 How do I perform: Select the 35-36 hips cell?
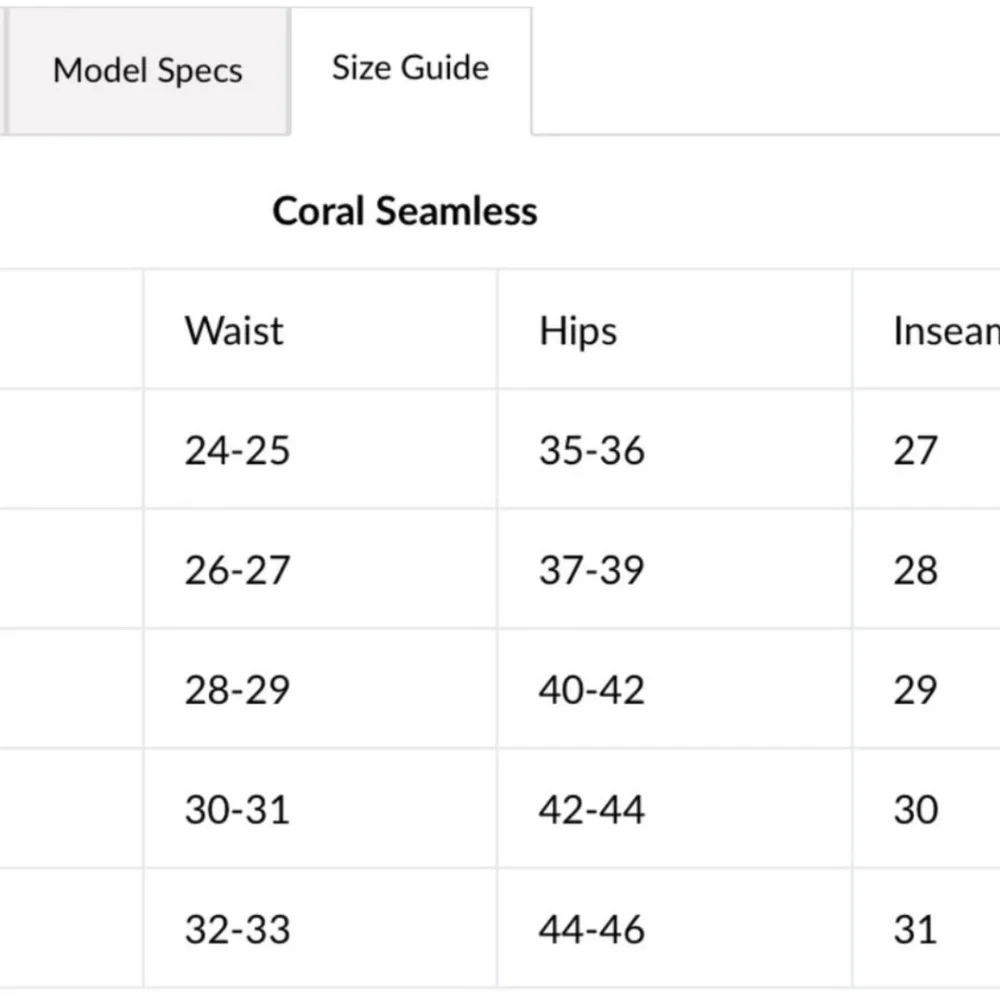592,450
